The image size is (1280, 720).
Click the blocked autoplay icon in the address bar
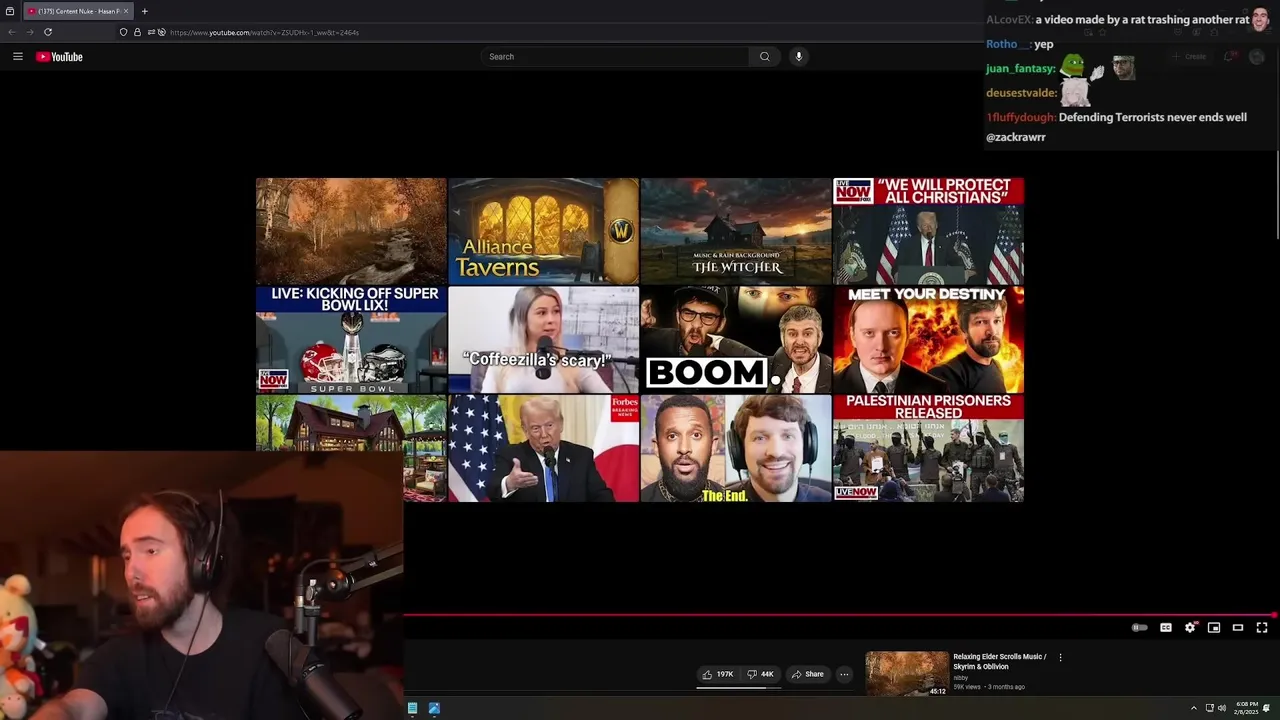coord(162,32)
